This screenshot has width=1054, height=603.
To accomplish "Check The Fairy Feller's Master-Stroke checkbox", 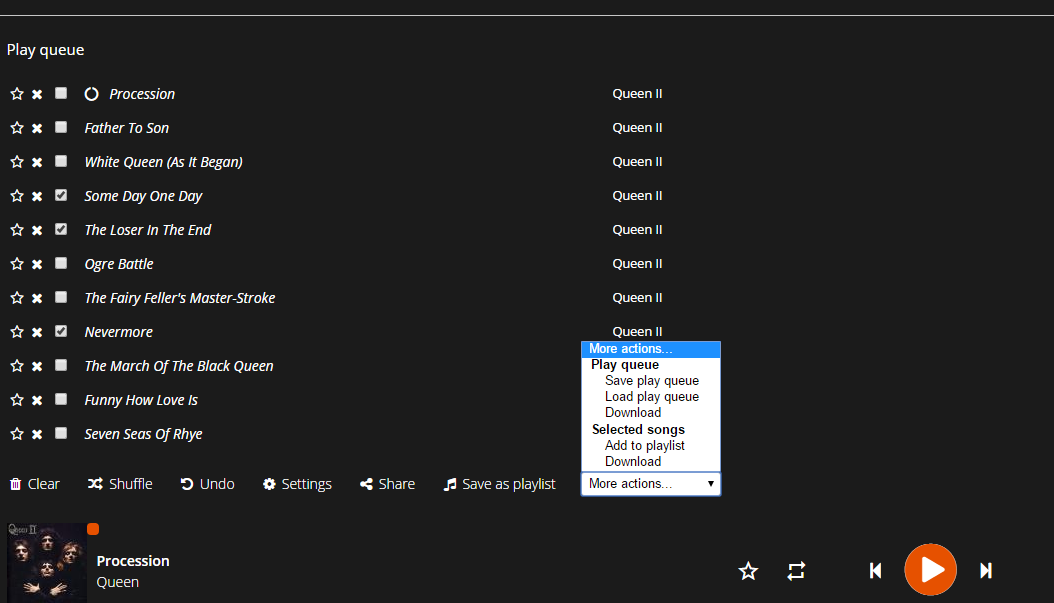I will point(61,296).
